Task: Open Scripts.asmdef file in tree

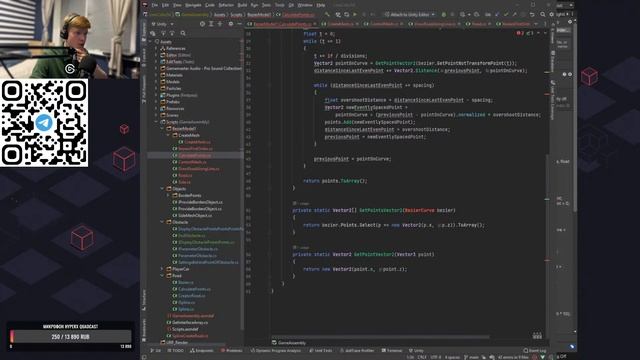Action: coord(182,329)
